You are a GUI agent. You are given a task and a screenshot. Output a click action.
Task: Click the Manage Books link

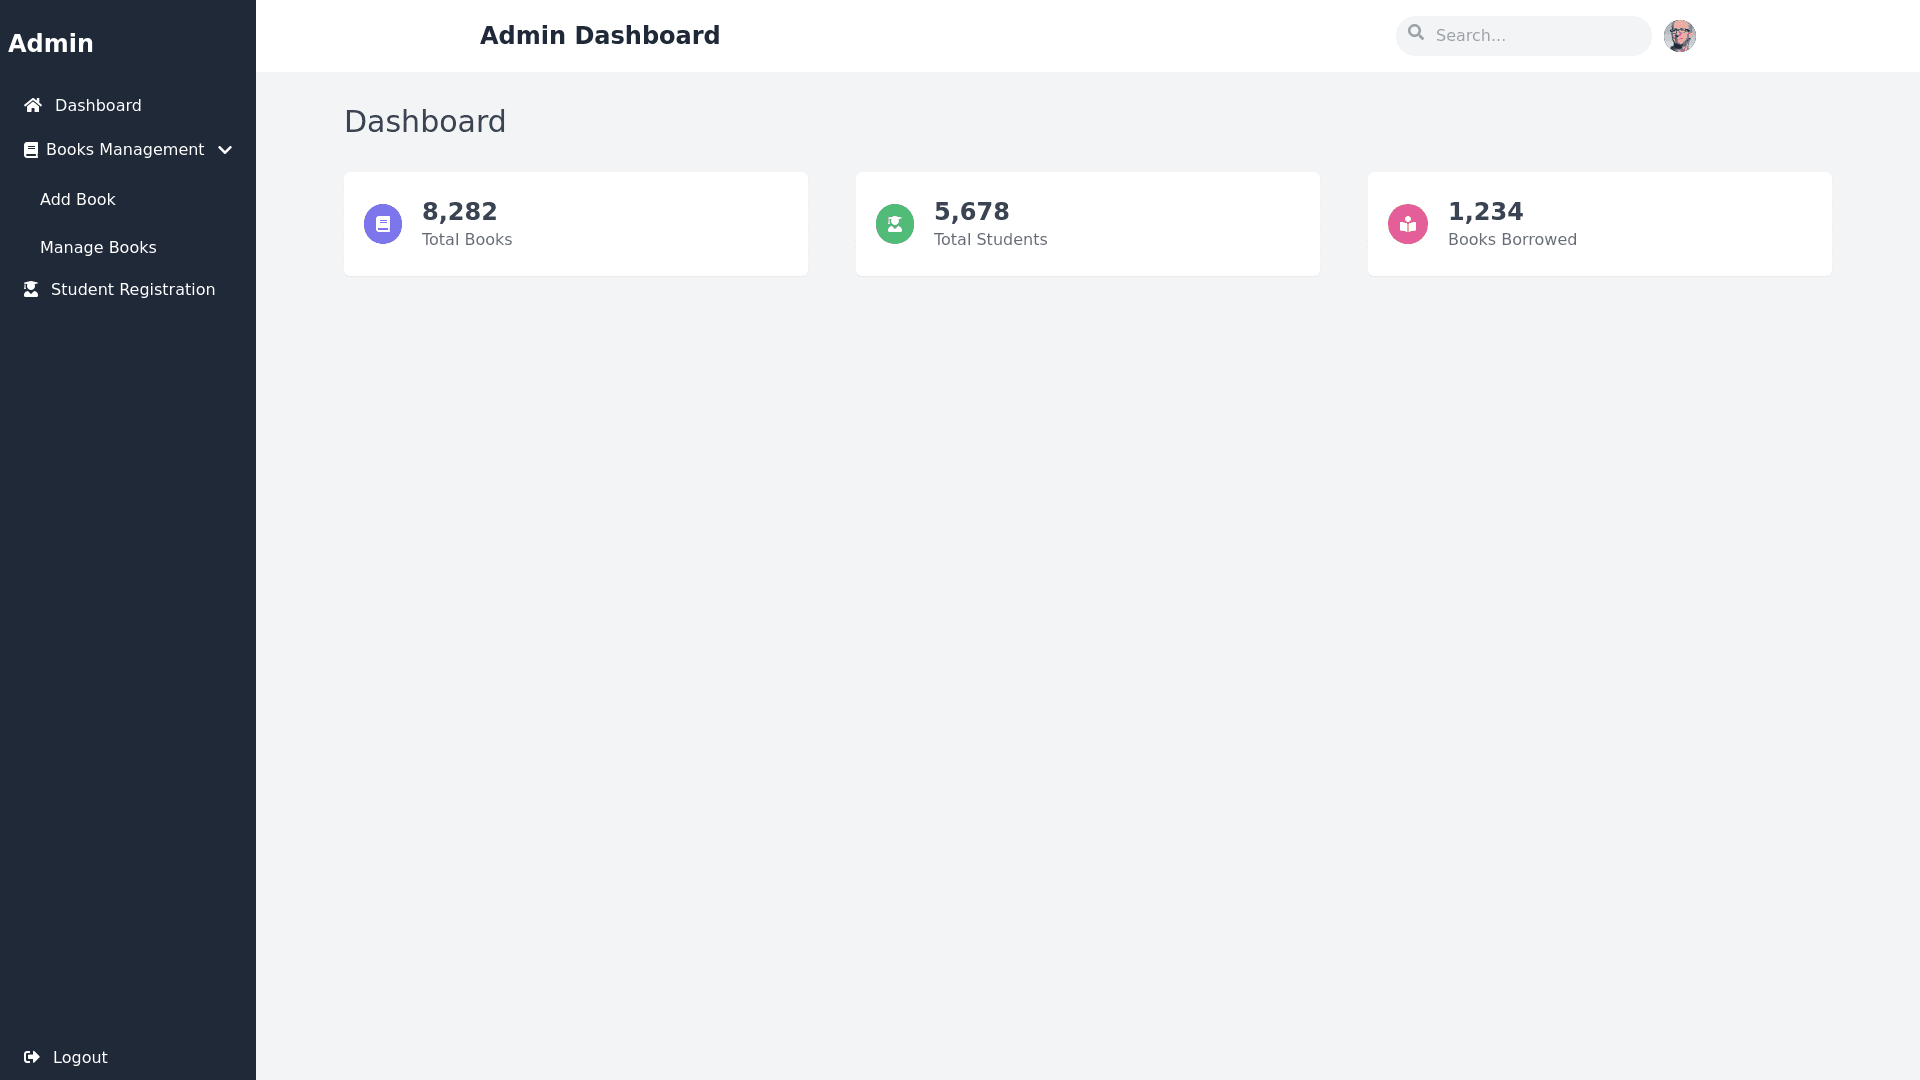pos(98,247)
